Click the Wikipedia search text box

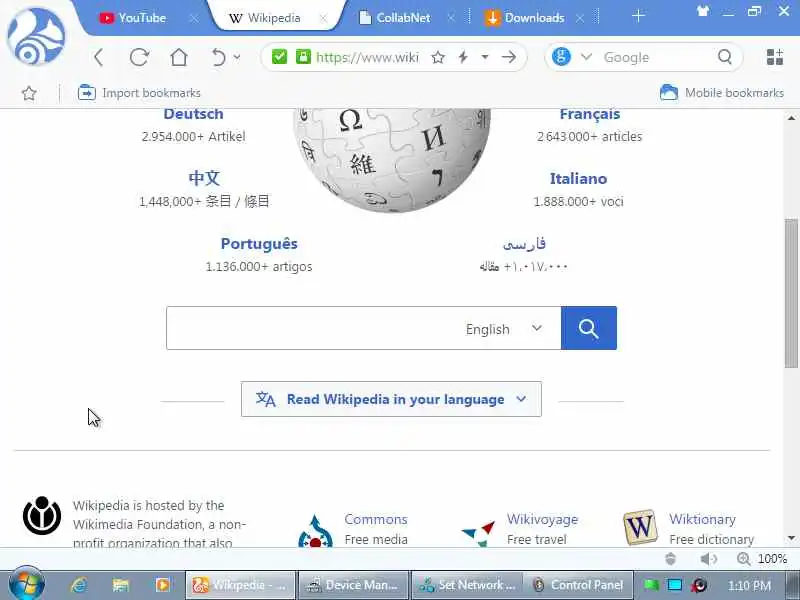311,329
